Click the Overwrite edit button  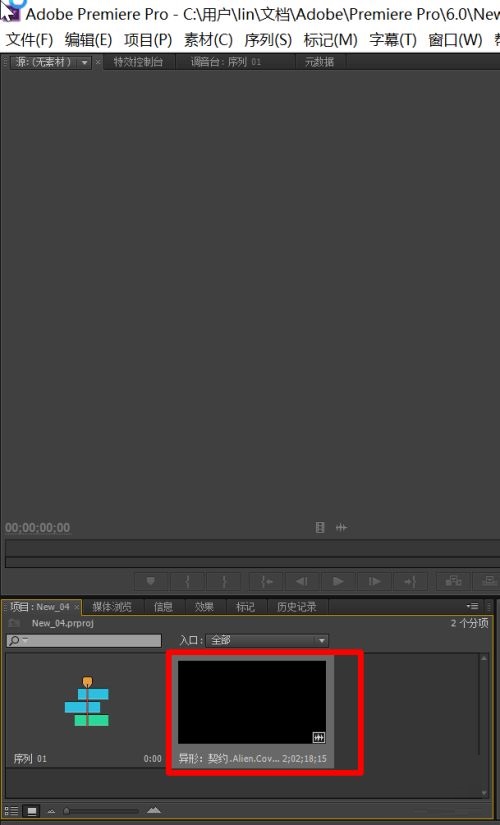pyautogui.click(x=489, y=581)
